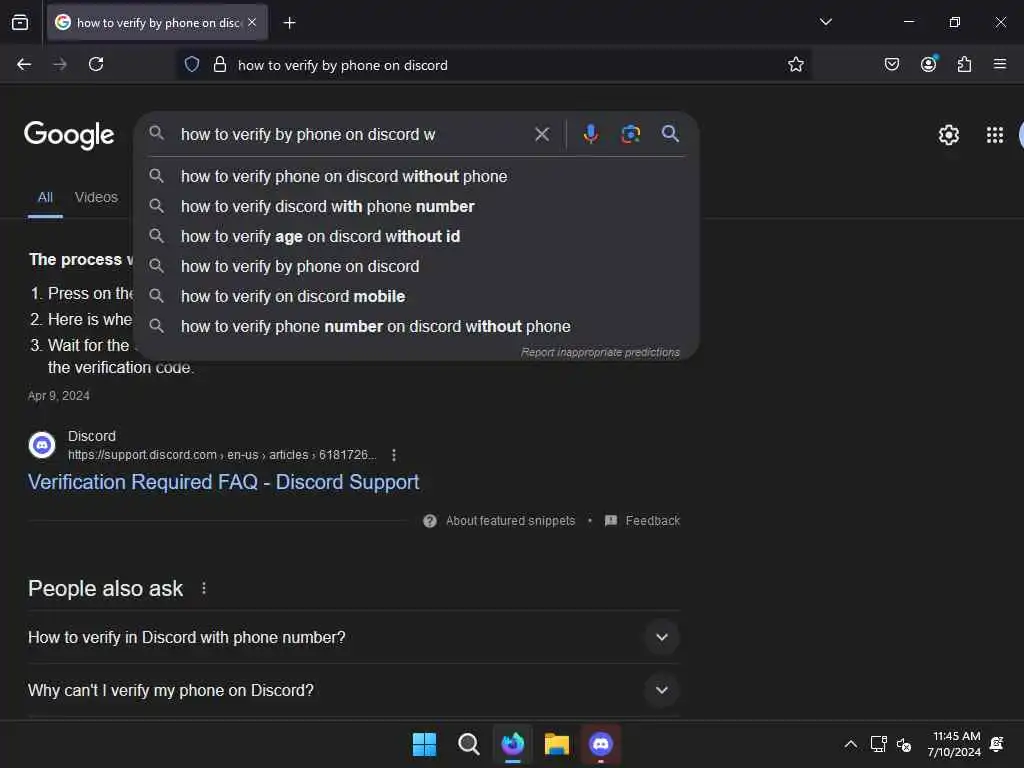This screenshot has width=1024, height=768.
Task: Open the list all tabs dropdown
Action: coord(825,22)
